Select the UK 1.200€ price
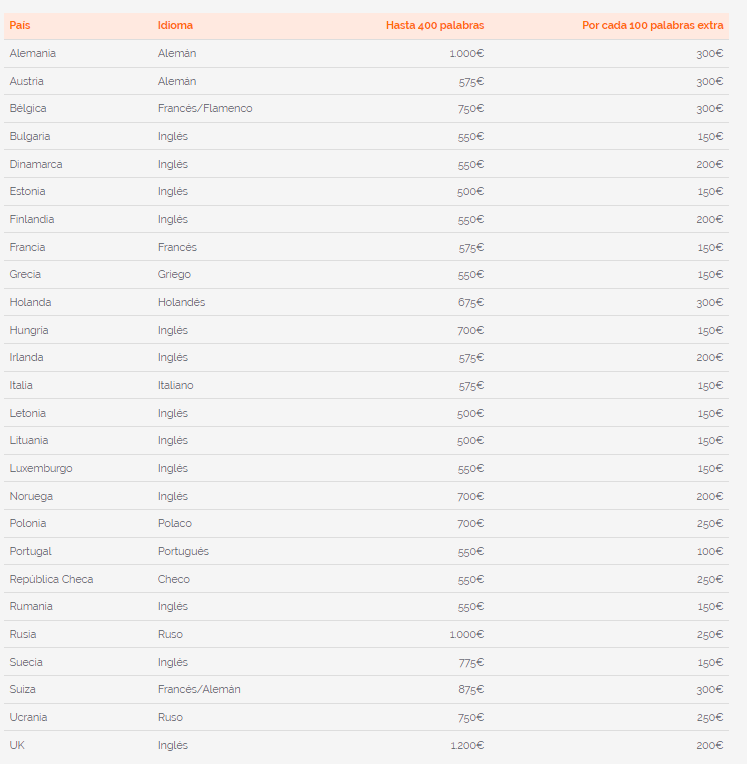The width and height of the screenshot is (747, 764). (467, 745)
